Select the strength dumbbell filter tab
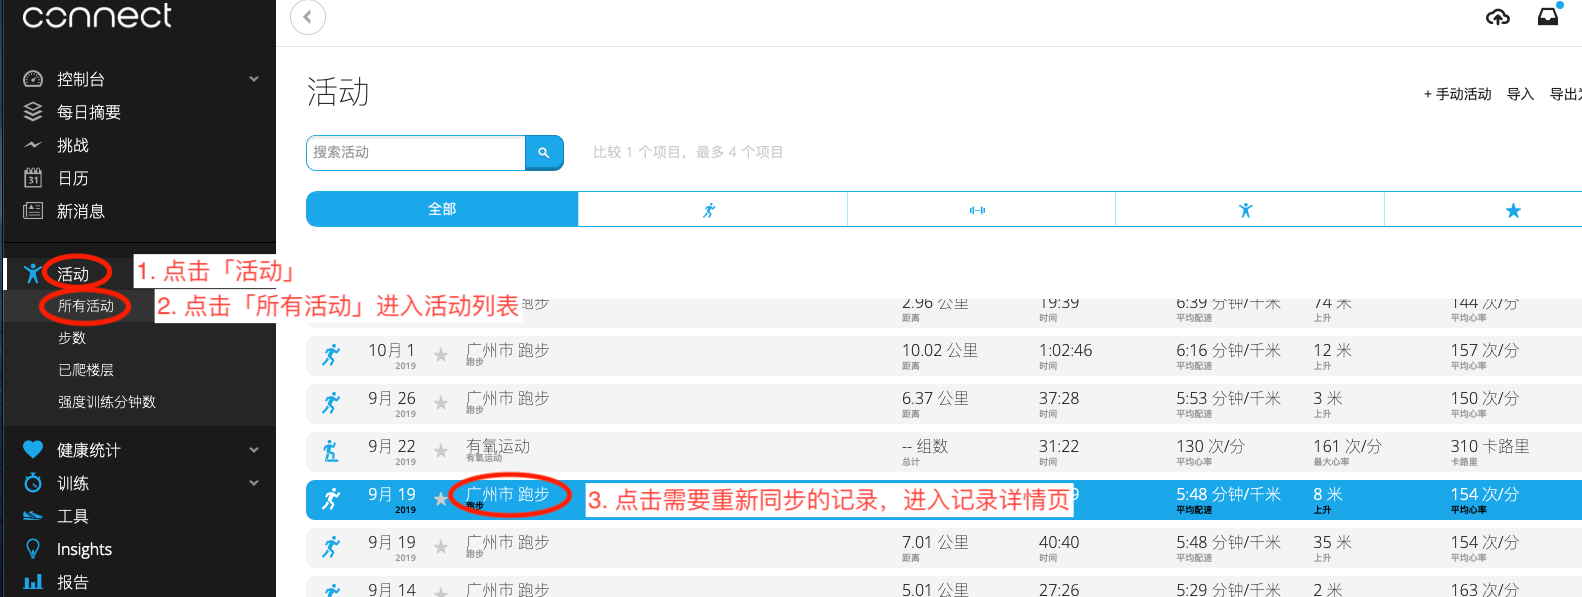Image resolution: width=1582 pixels, height=597 pixels. pos(981,209)
